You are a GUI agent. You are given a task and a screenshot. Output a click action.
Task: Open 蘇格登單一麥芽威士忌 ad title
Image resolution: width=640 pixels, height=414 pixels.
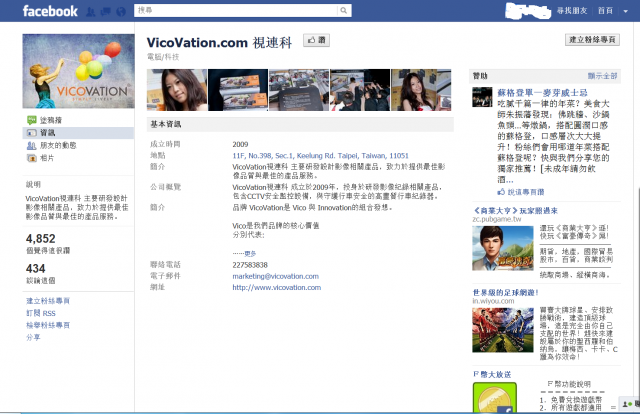(x=542, y=93)
